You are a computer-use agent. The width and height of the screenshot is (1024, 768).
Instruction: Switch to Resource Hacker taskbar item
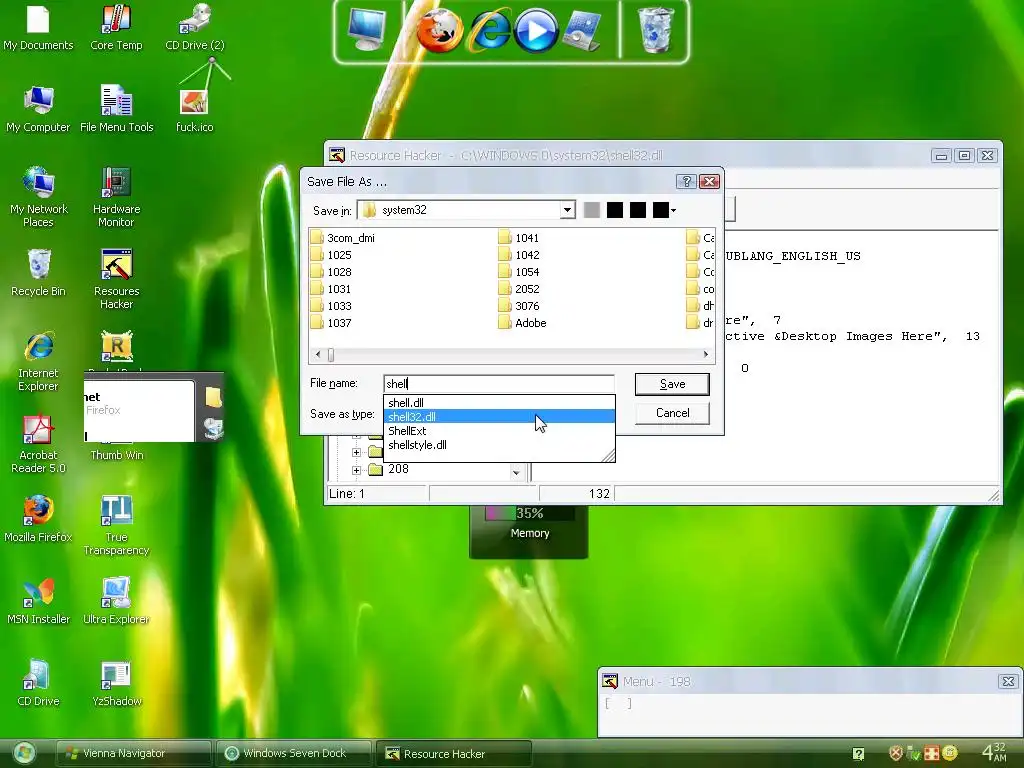click(x=454, y=754)
